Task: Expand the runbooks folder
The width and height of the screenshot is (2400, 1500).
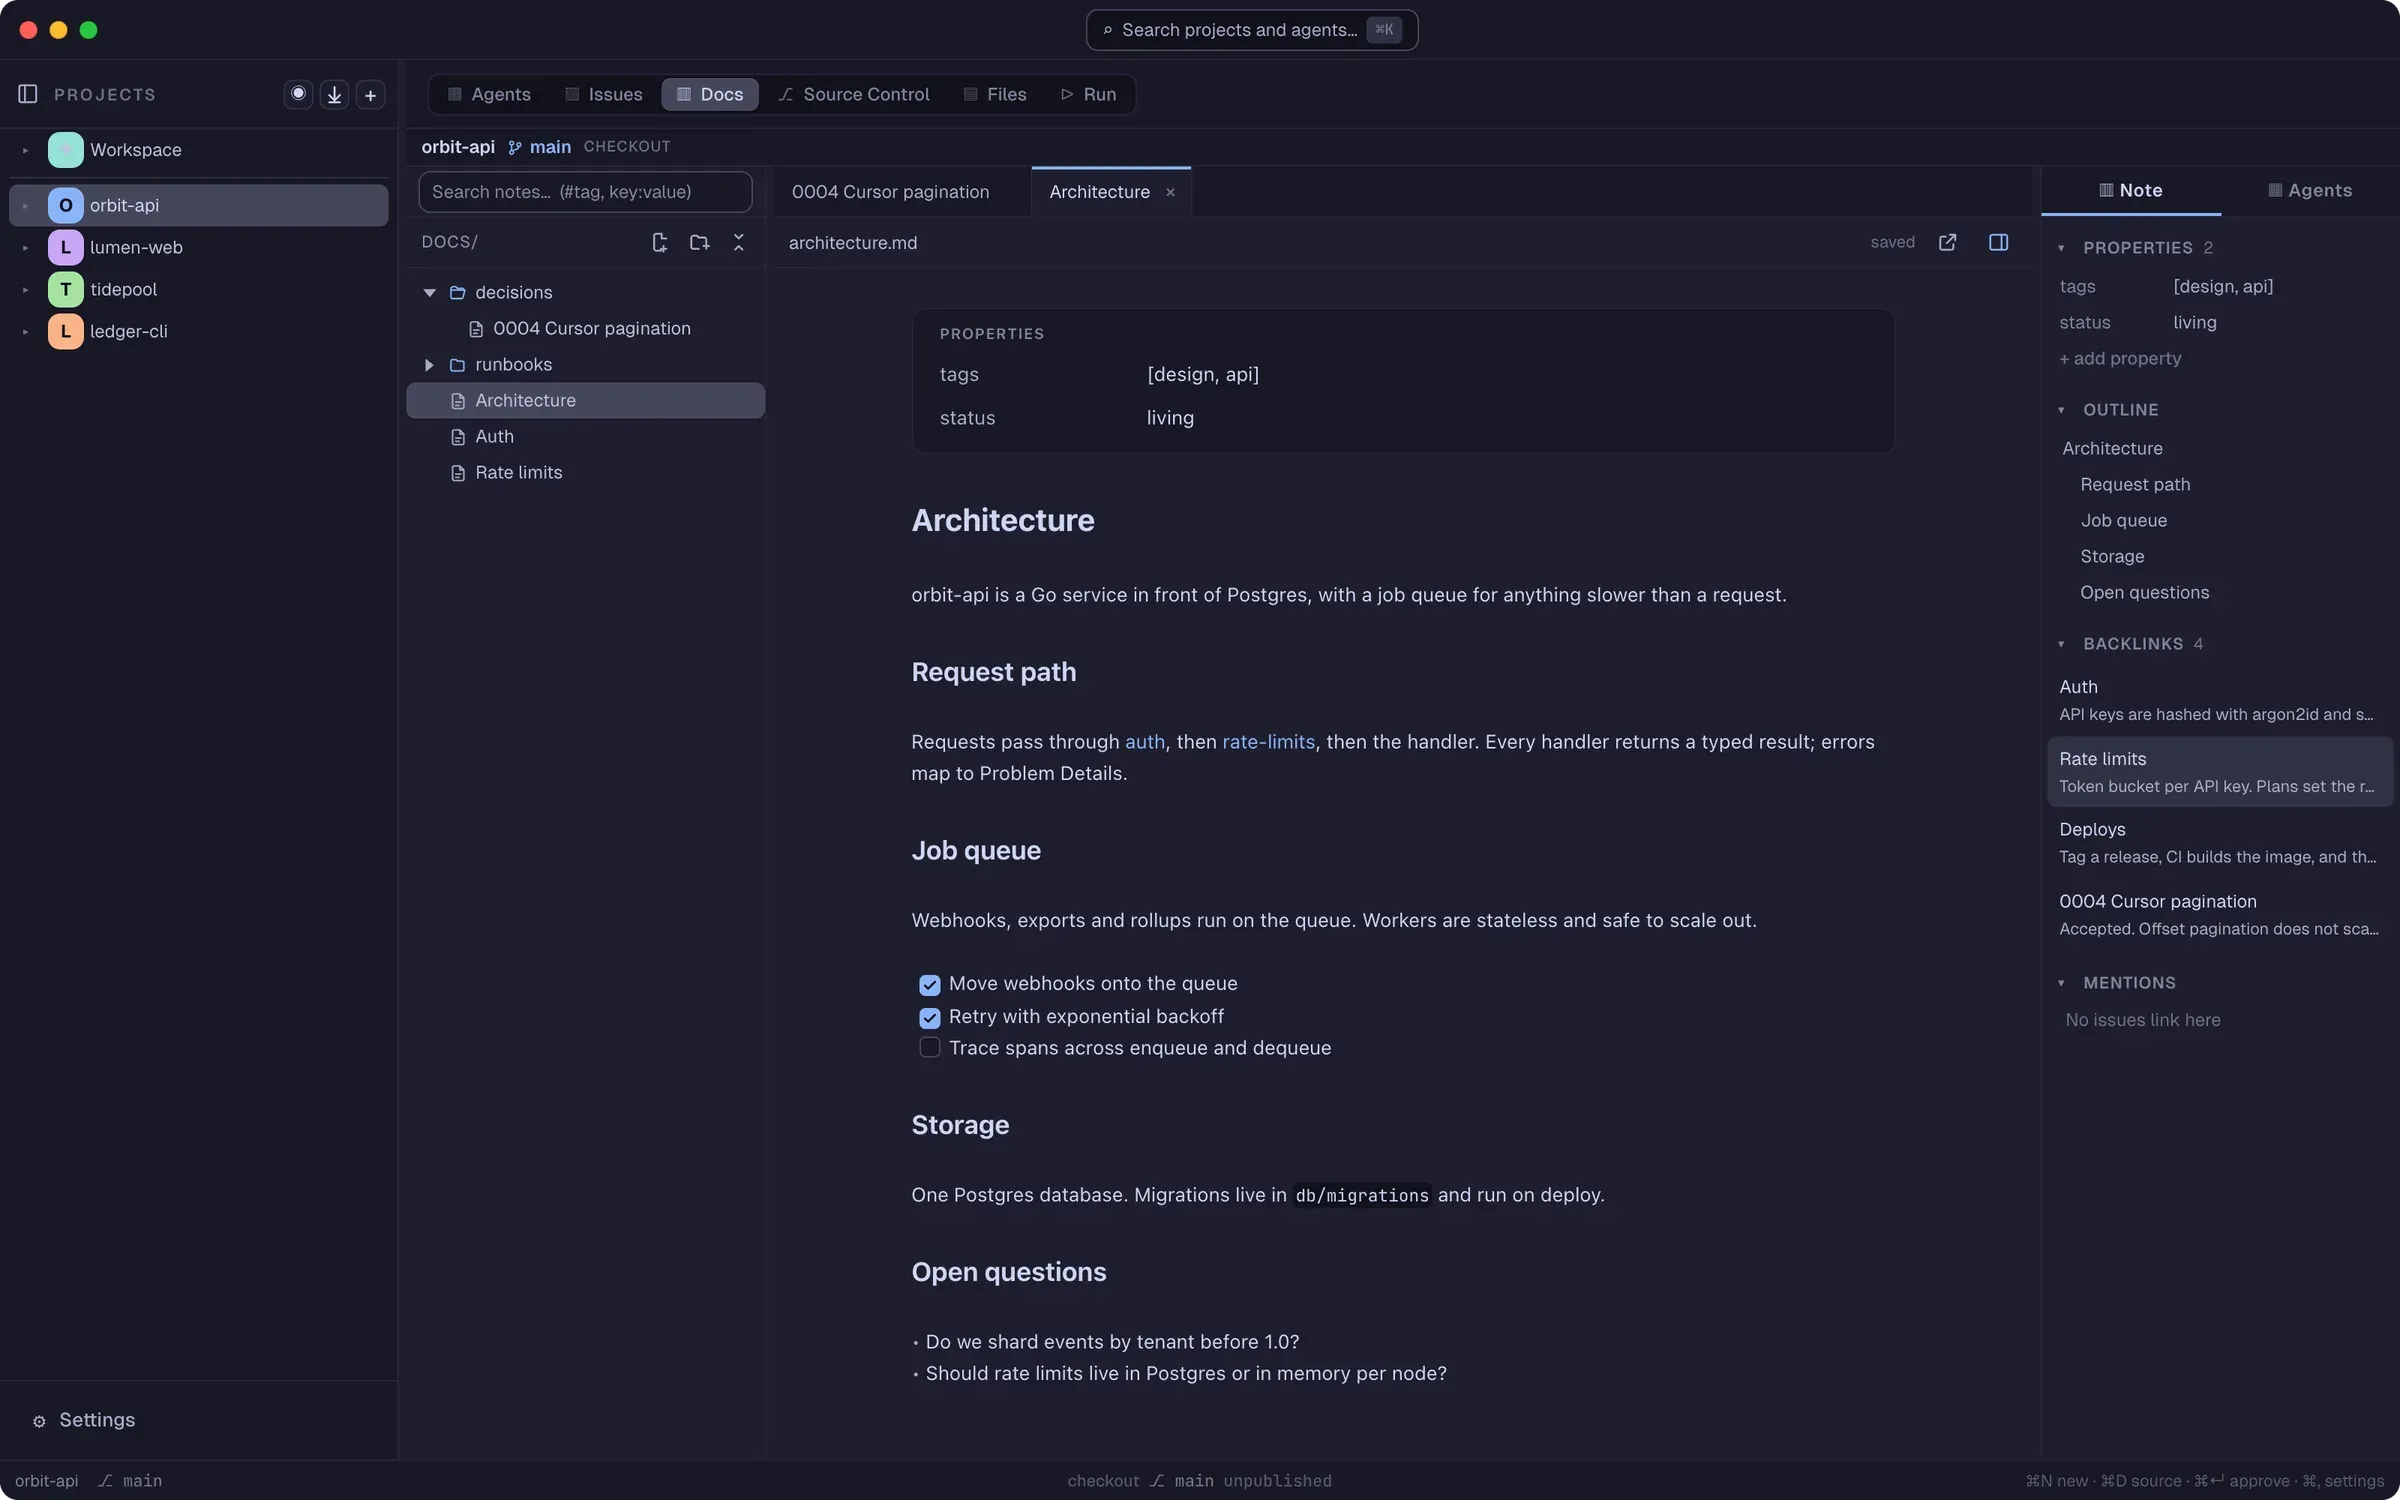Action: tap(429, 365)
